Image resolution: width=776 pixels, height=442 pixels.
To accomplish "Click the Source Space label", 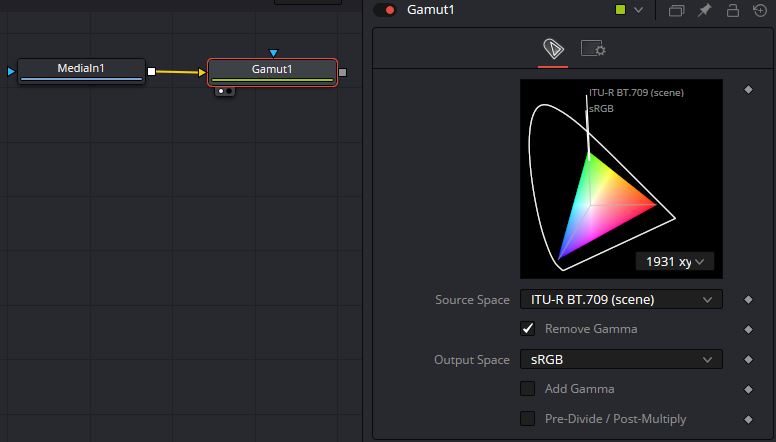I will click(x=472, y=299).
